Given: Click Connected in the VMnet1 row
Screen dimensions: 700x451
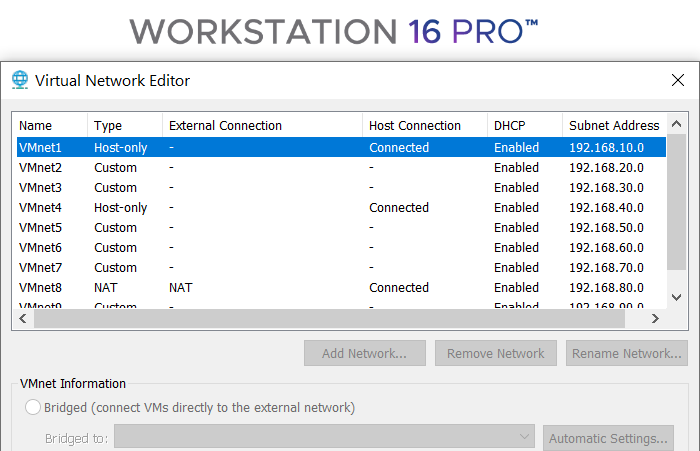Looking at the screenshot, I should tap(399, 148).
